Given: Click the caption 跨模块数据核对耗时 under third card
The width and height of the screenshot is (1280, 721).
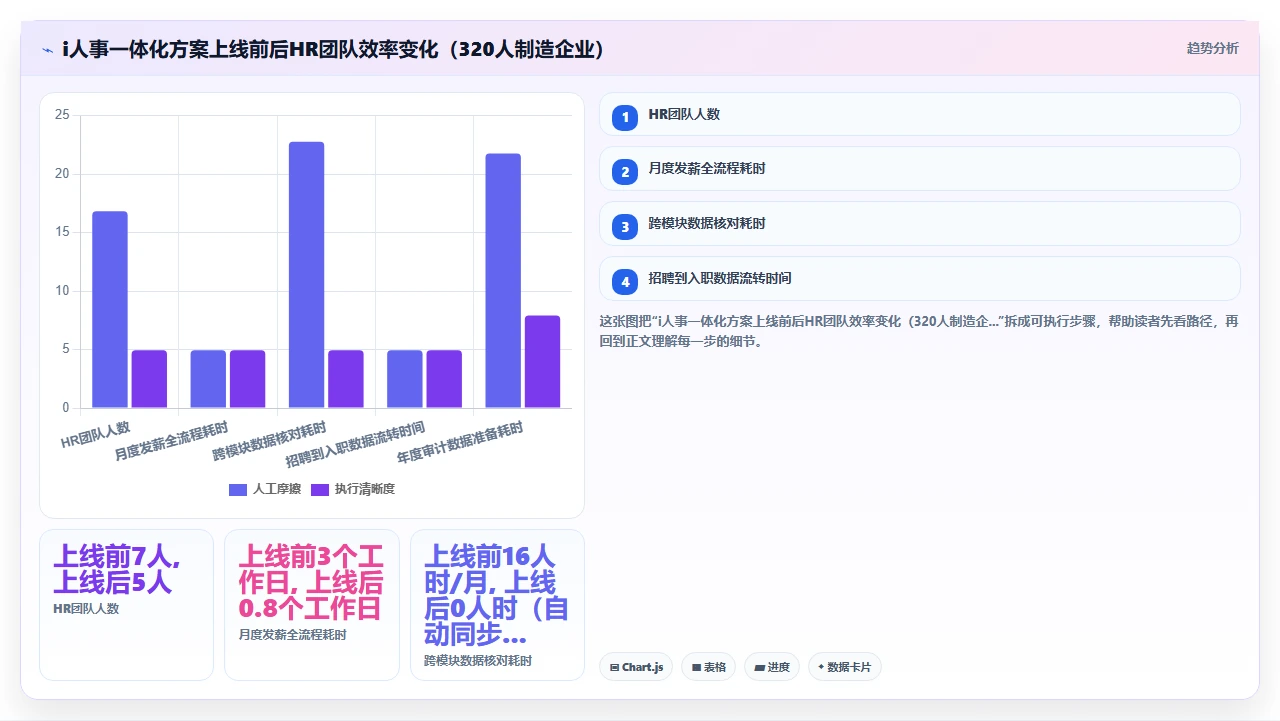Looking at the screenshot, I should tap(478, 661).
